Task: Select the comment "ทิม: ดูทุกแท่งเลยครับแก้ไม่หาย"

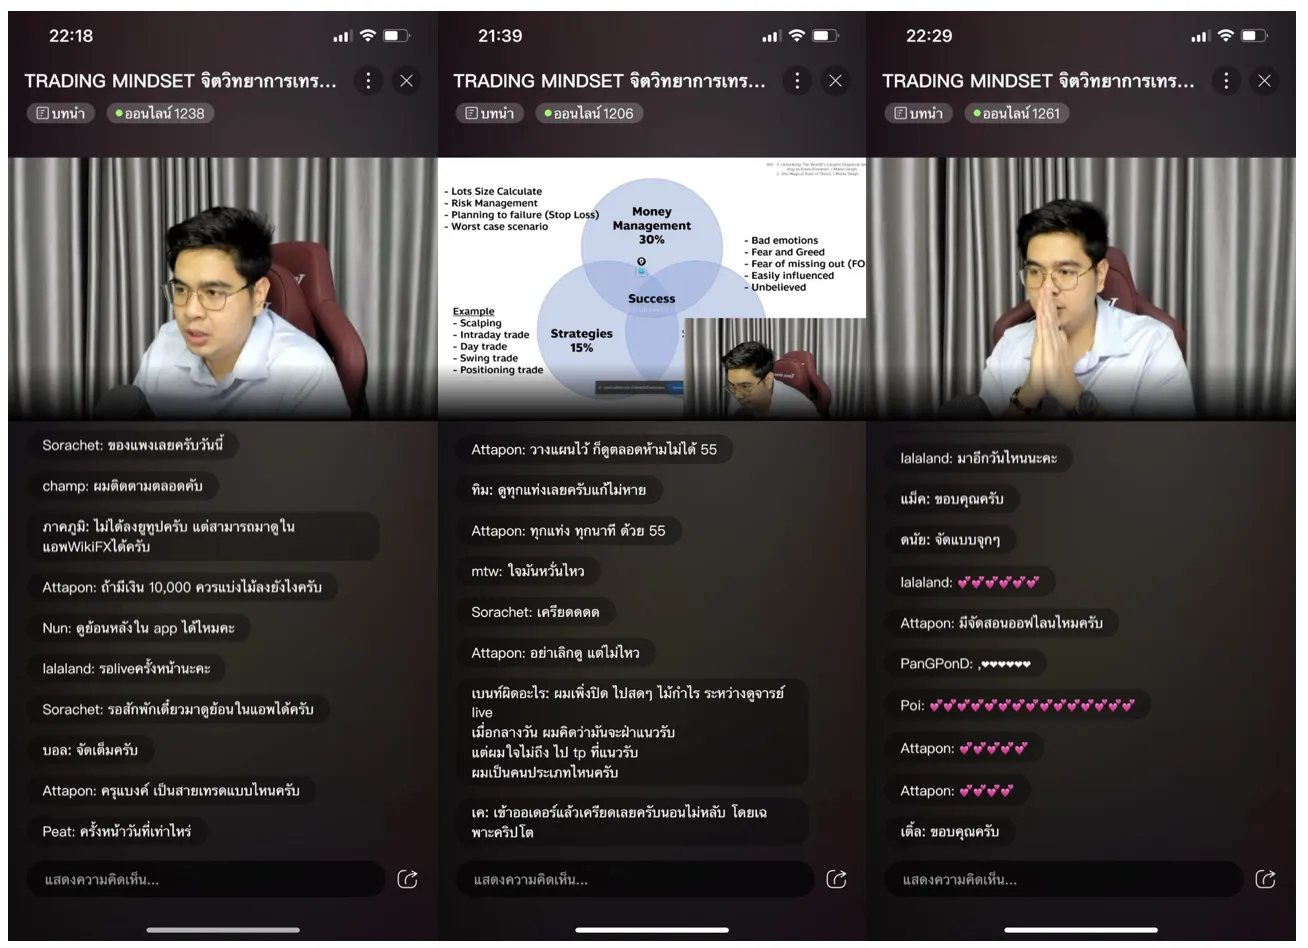Action: click(x=559, y=490)
